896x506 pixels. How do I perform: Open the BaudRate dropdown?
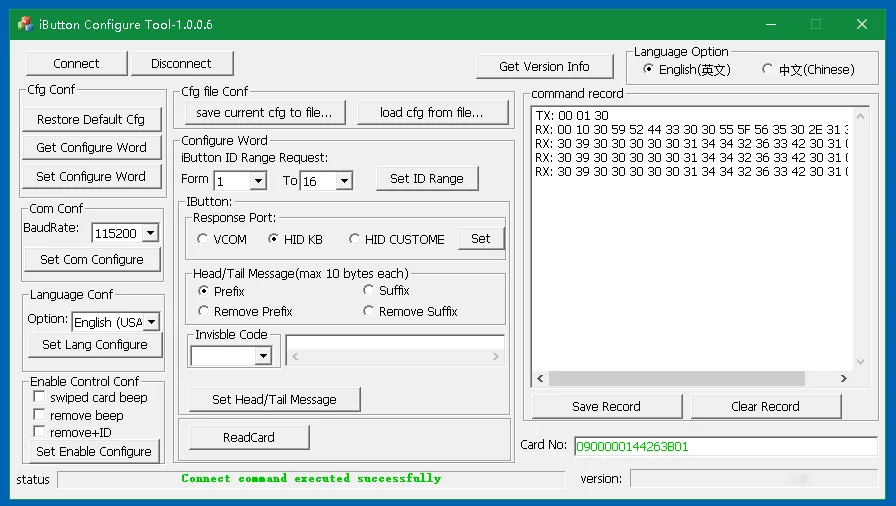[x=150, y=233]
